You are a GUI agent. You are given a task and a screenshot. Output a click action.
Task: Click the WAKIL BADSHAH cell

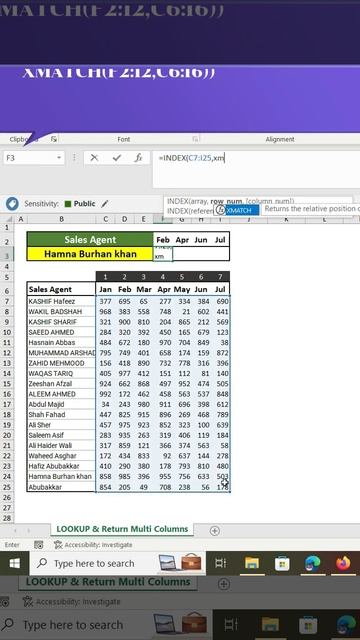(61, 311)
